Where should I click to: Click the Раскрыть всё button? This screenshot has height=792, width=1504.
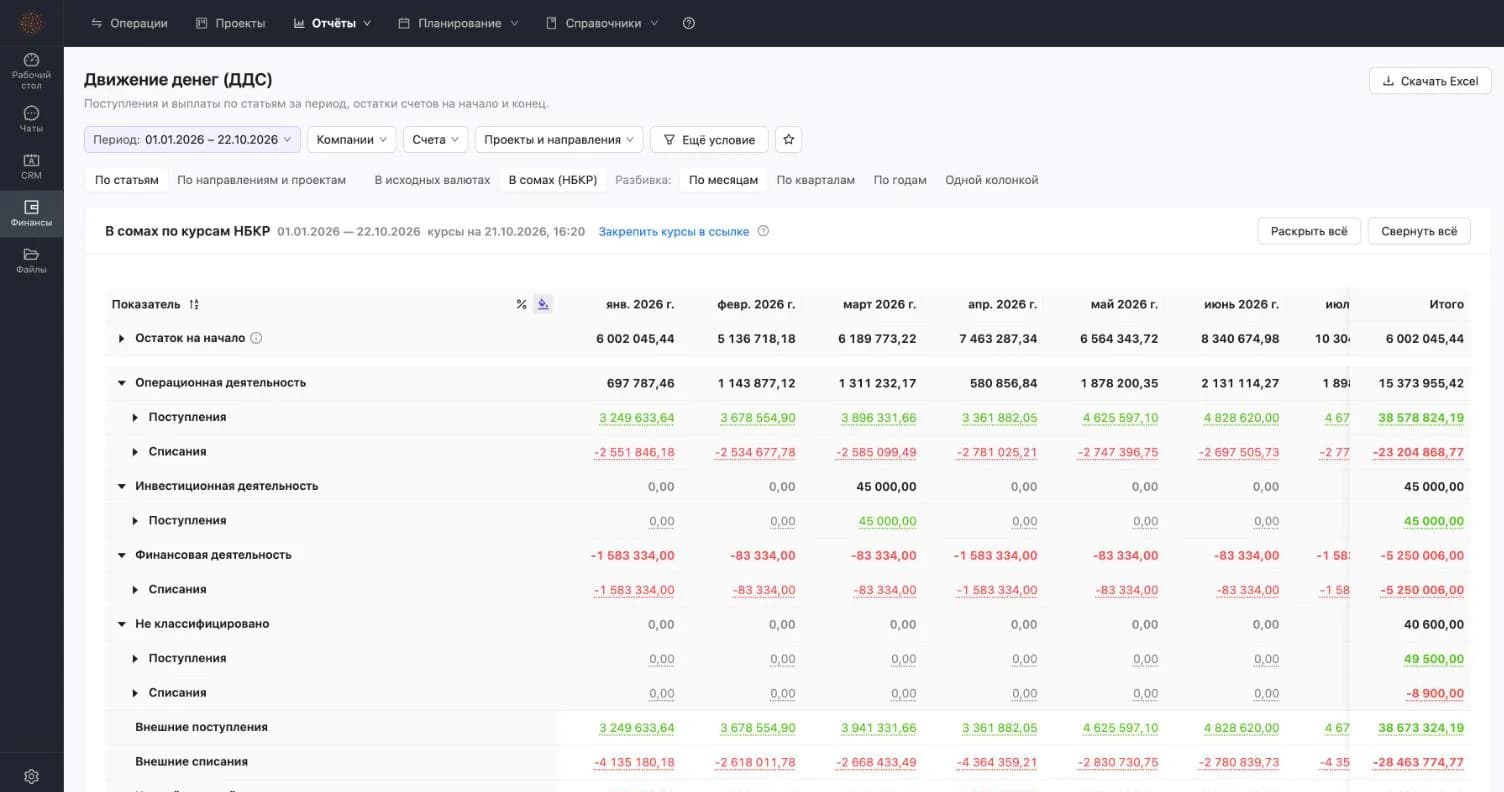1309,231
